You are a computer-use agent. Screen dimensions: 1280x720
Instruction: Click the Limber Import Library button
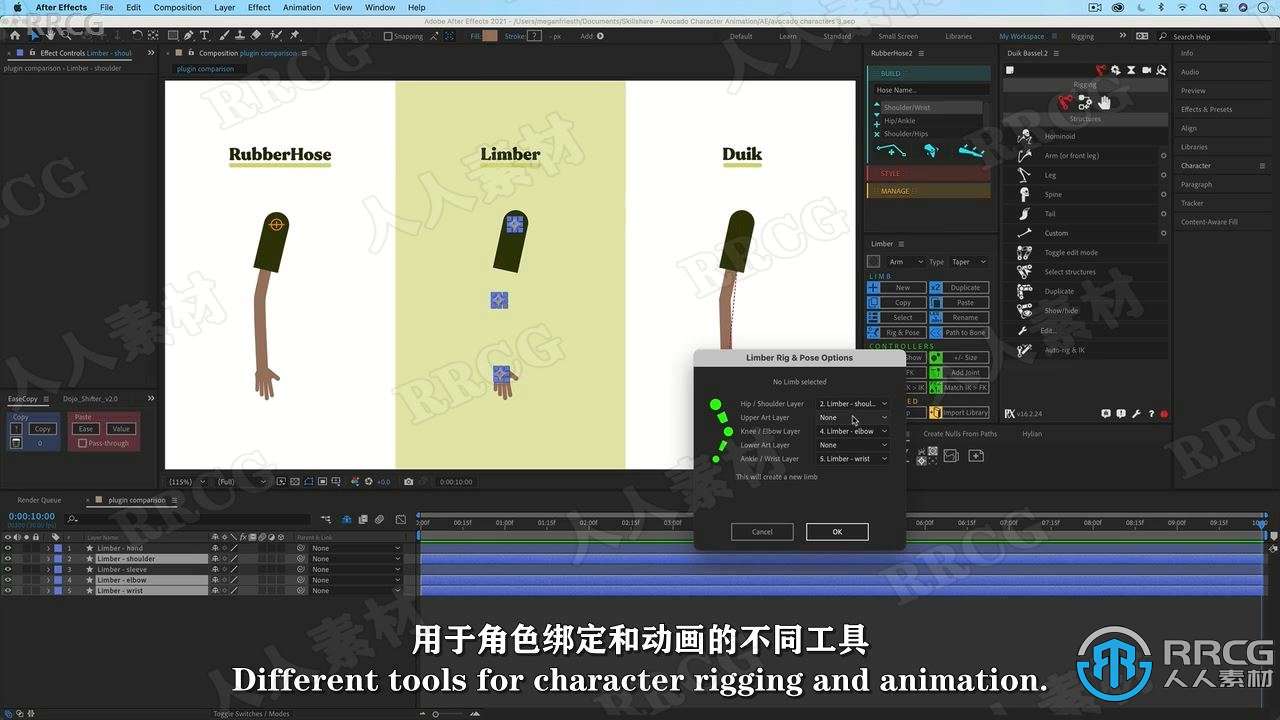959,412
